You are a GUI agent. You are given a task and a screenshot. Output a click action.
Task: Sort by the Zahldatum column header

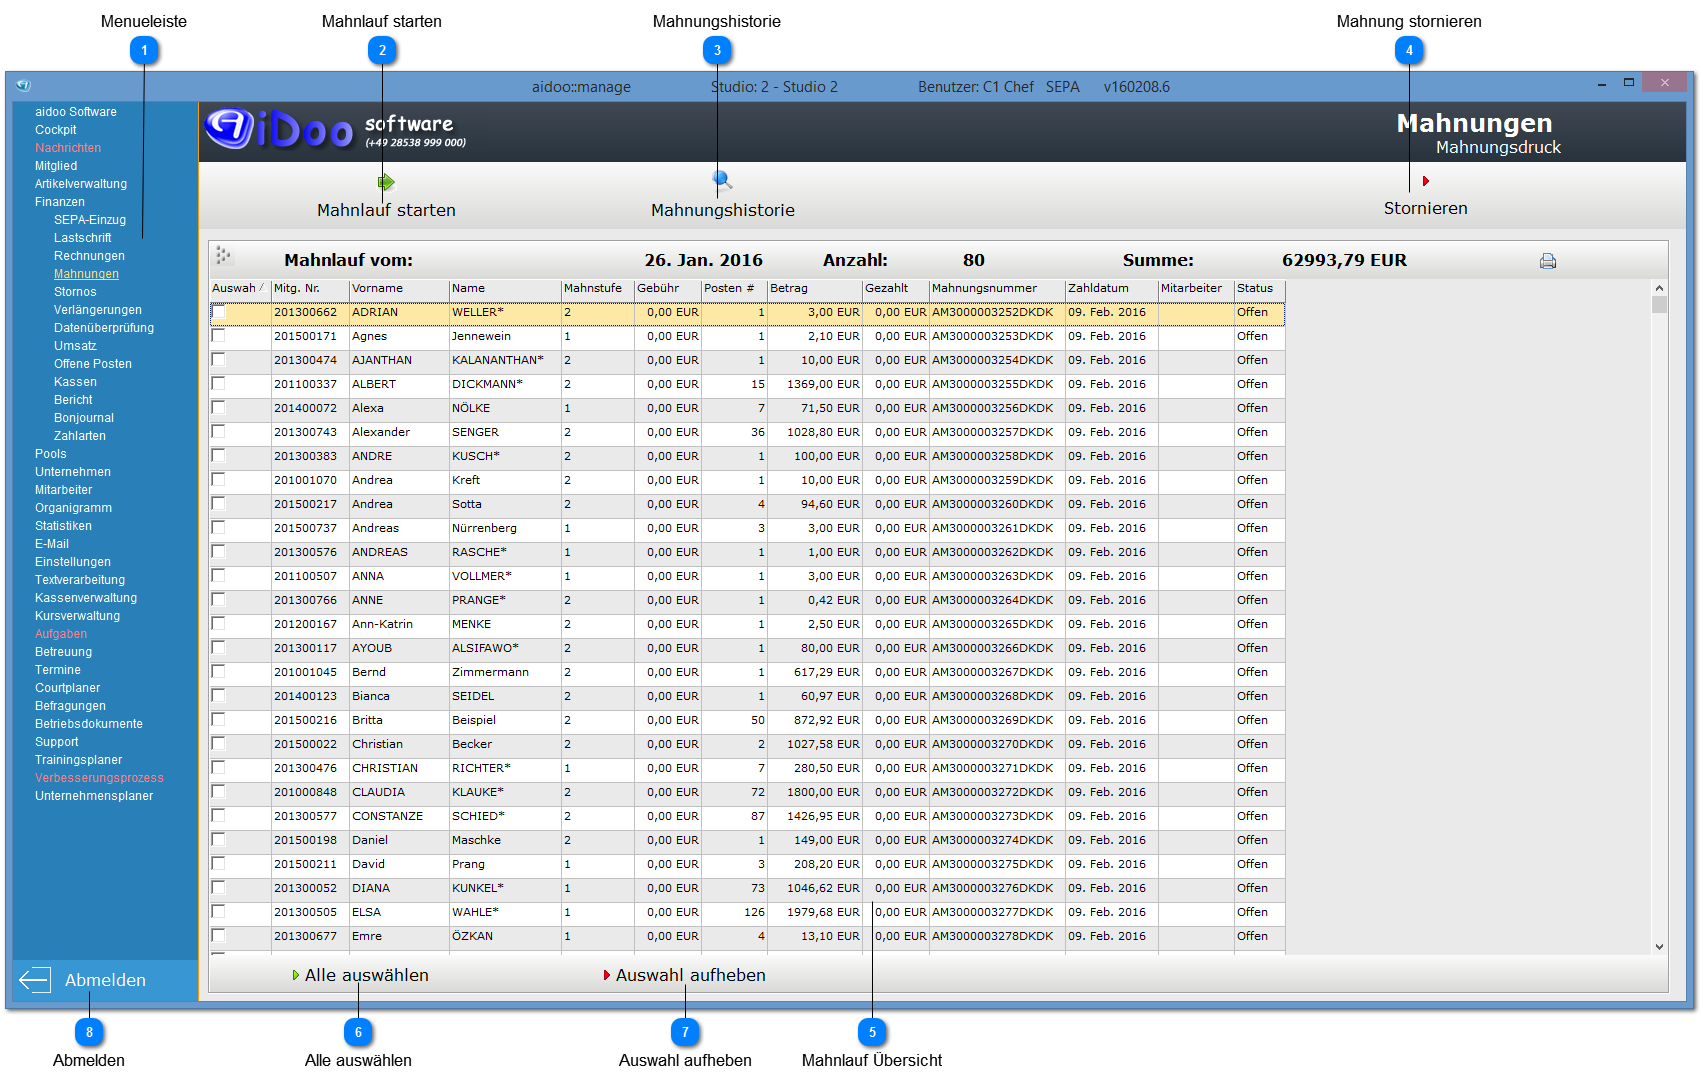pos(1112,288)
